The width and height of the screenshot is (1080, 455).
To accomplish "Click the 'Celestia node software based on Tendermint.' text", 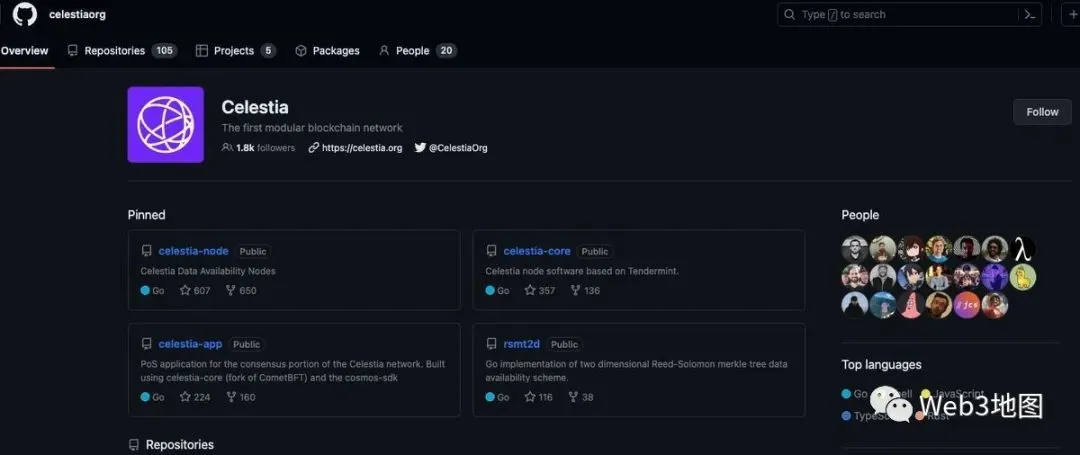I will (x=582, y=271).
